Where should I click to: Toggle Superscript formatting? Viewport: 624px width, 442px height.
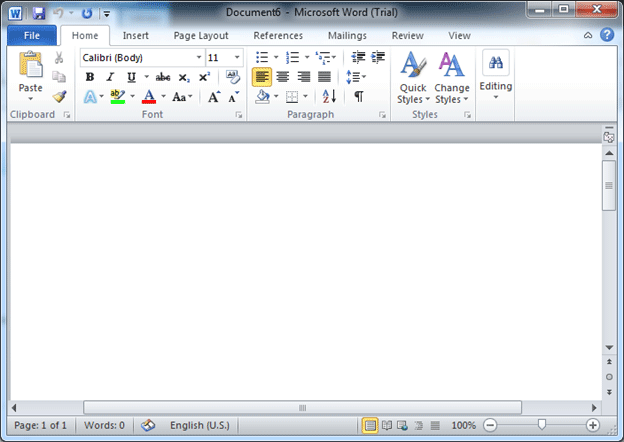205,77
